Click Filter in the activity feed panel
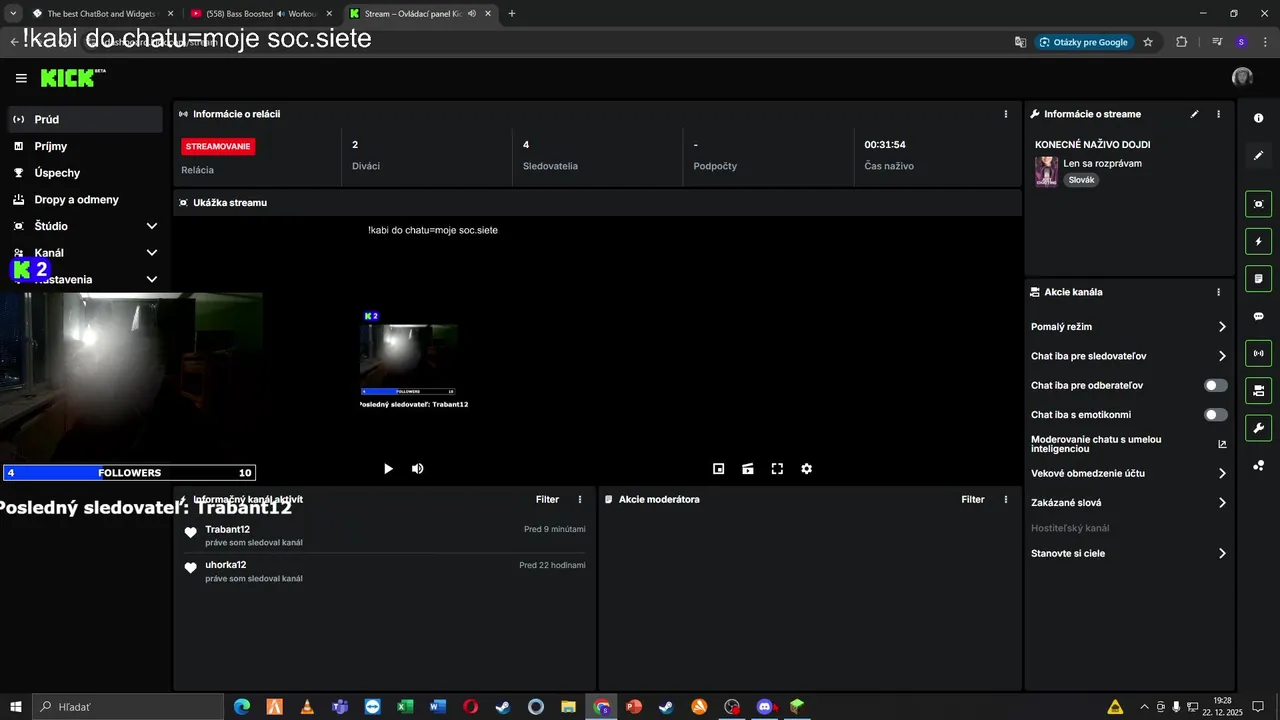 (x=547, y=499)
